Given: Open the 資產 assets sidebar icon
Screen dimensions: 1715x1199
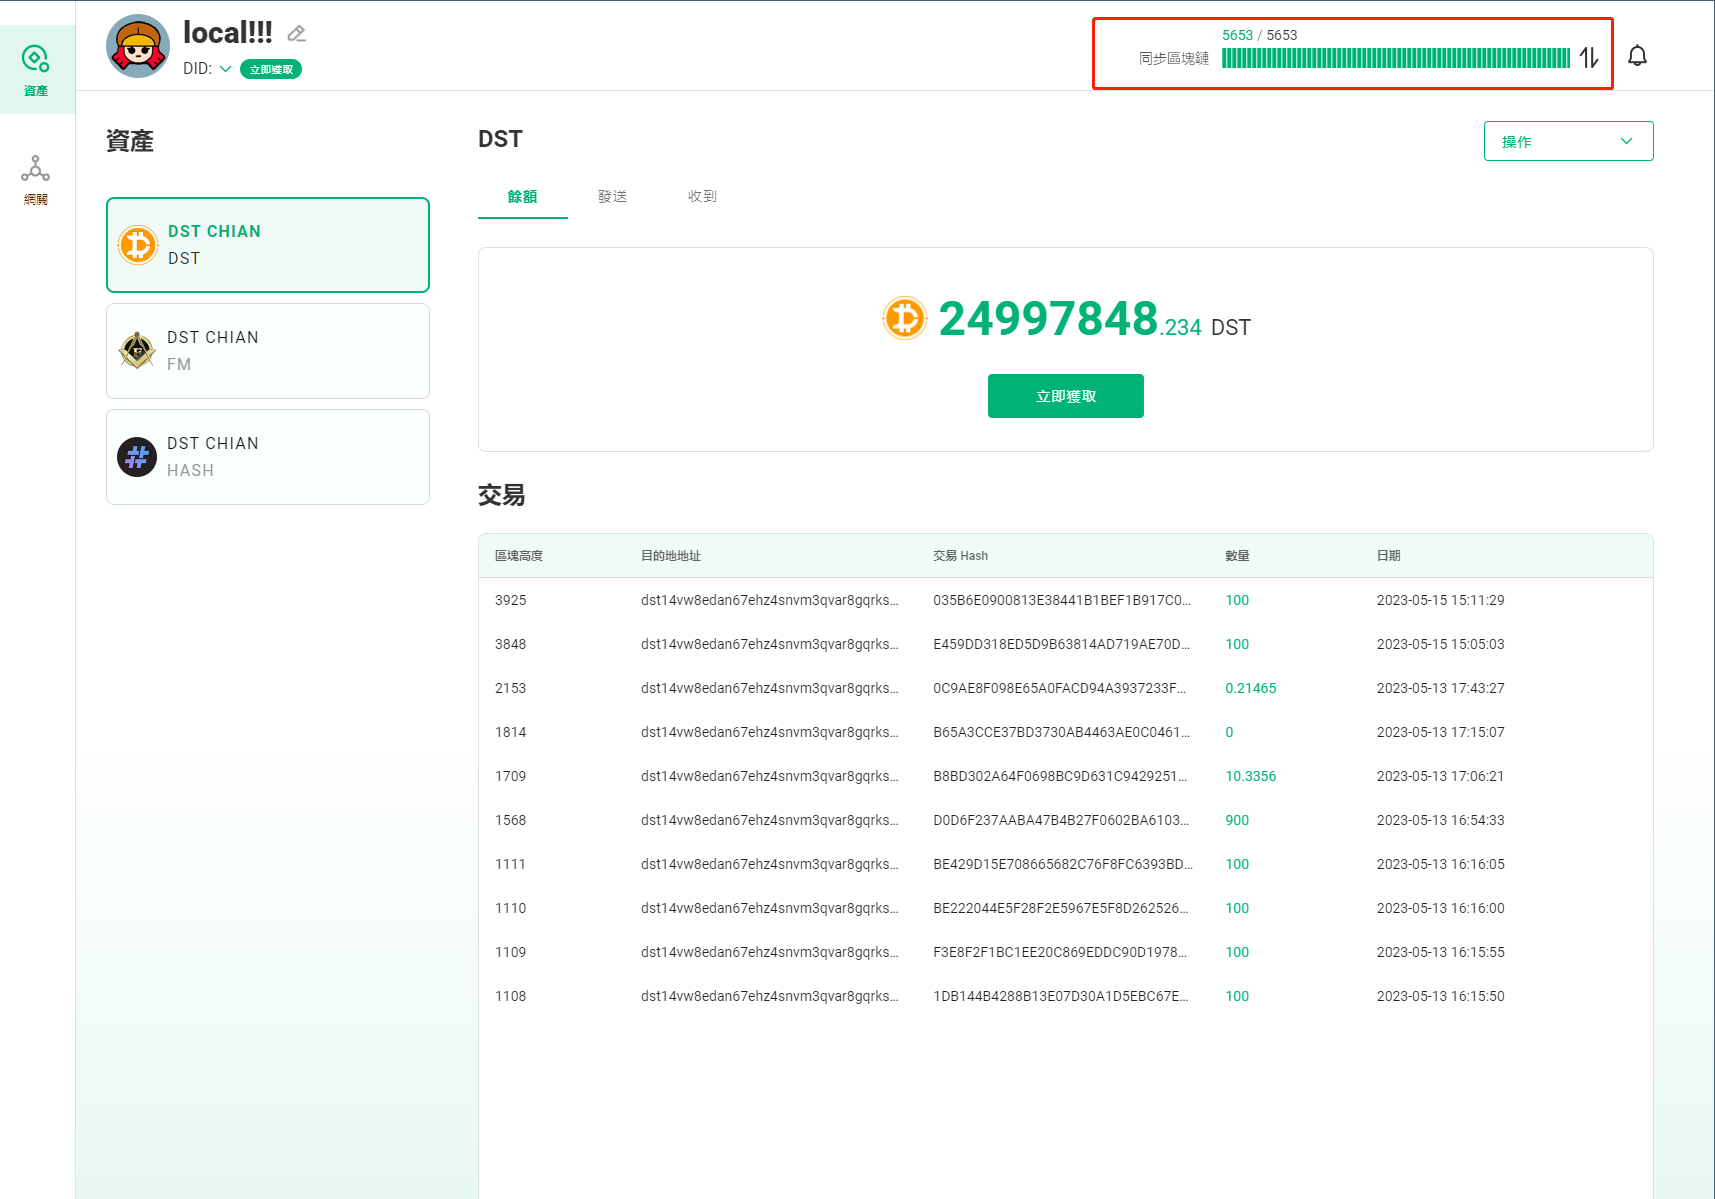Looking at the screenshot, I should pyautogui.click(x=36, y=70).
